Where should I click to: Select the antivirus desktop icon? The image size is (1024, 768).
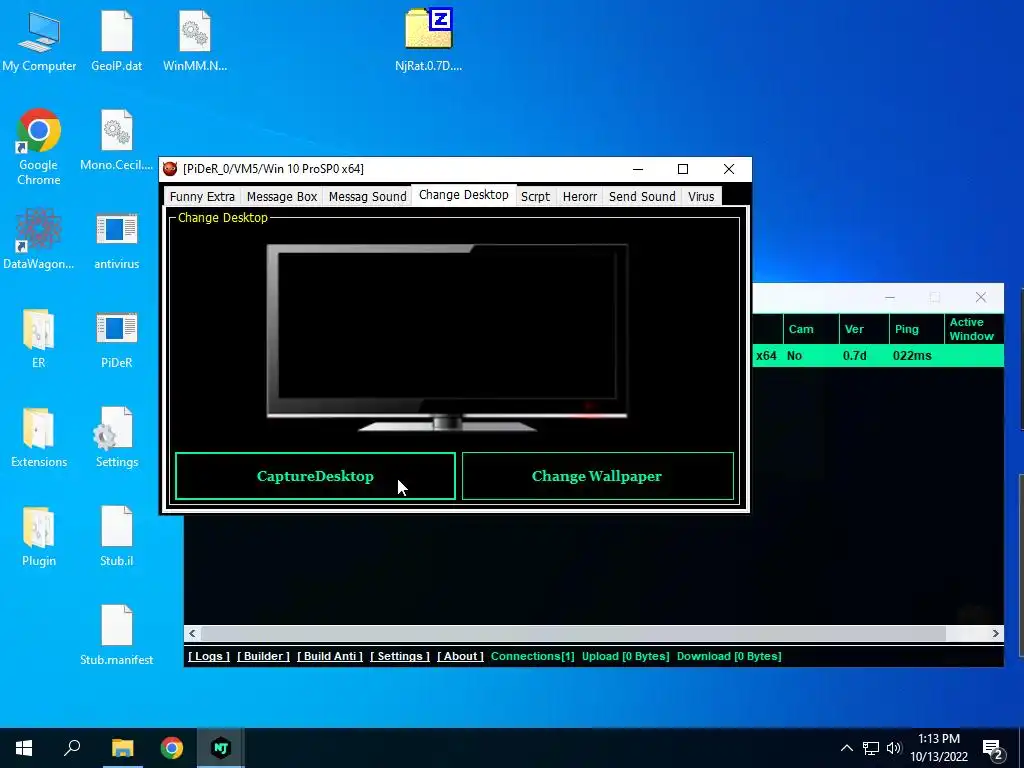click(x=117, y=238)
